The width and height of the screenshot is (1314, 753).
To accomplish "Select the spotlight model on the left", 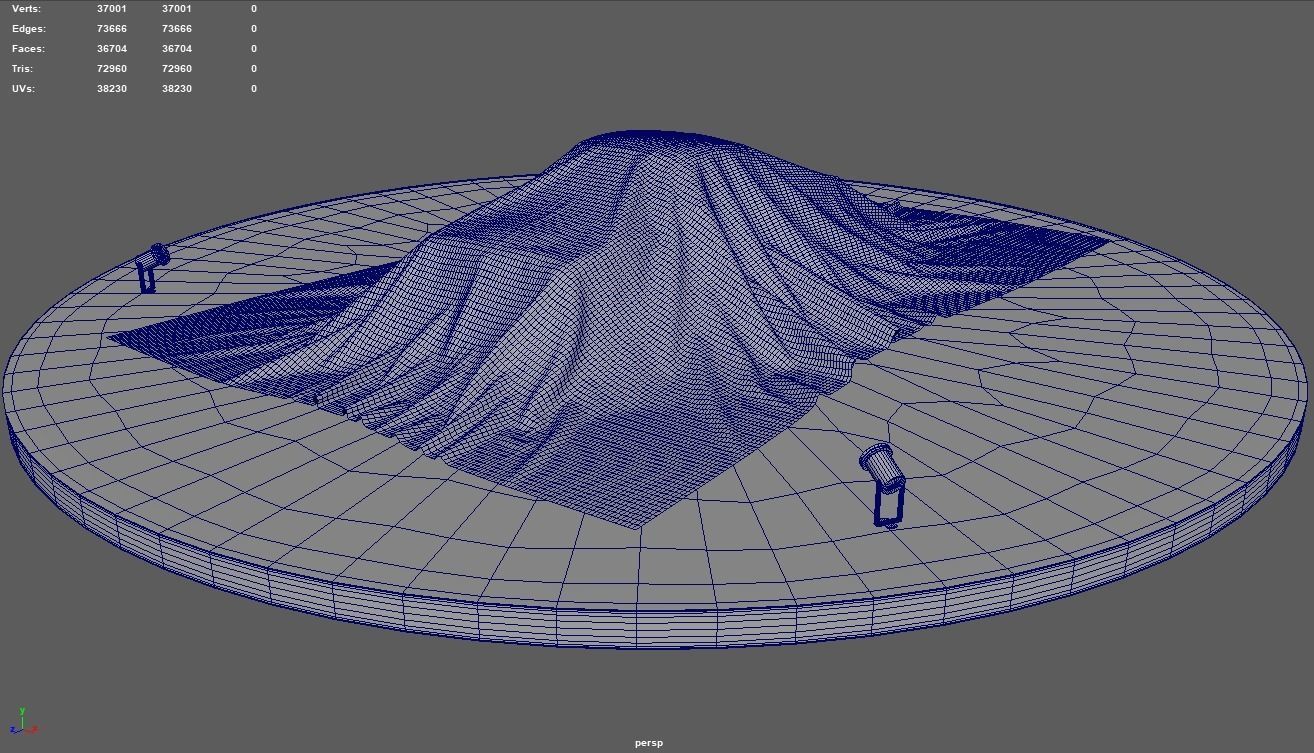I will 152,267.
